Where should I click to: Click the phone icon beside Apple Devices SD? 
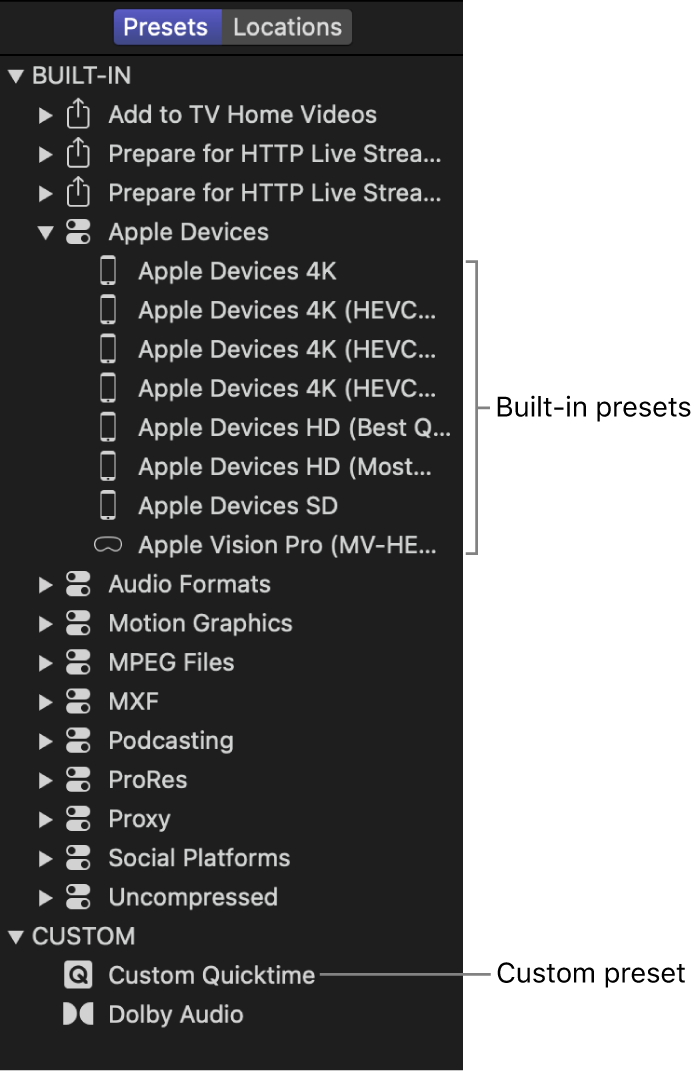tap(110, 506)
